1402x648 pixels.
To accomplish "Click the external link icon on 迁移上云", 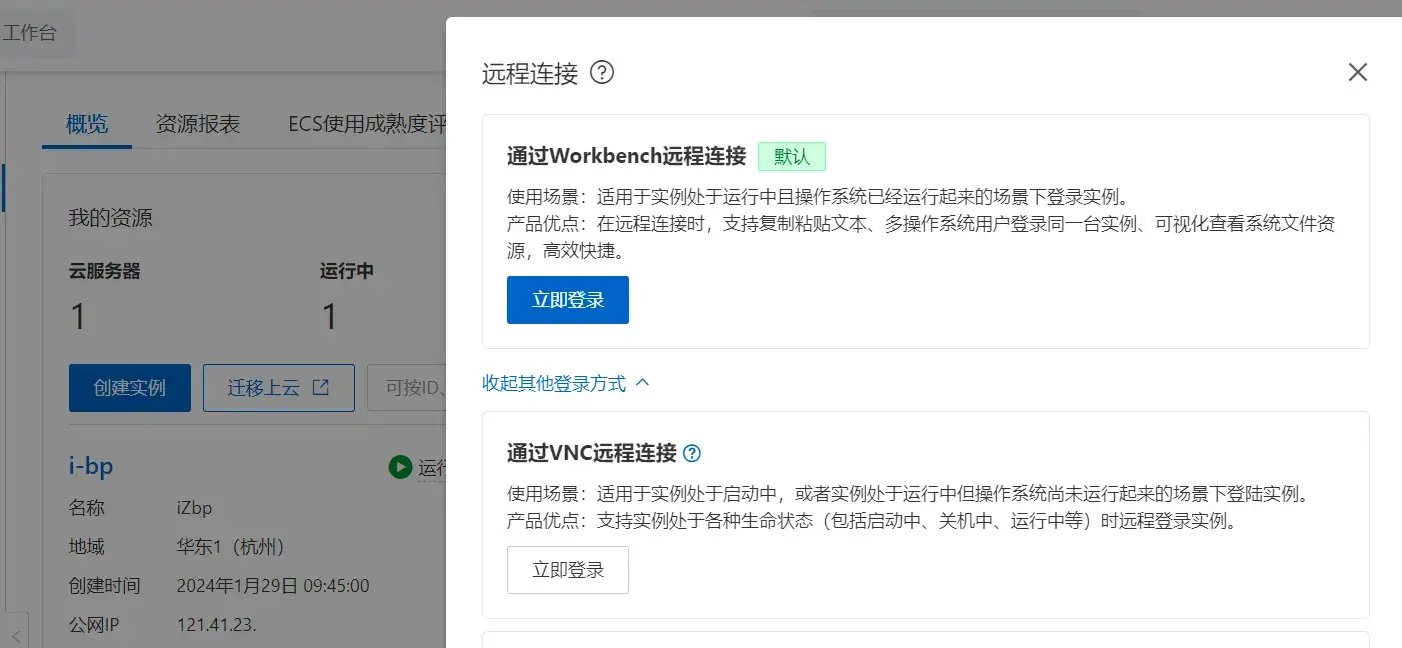I will tap(321, 388).
